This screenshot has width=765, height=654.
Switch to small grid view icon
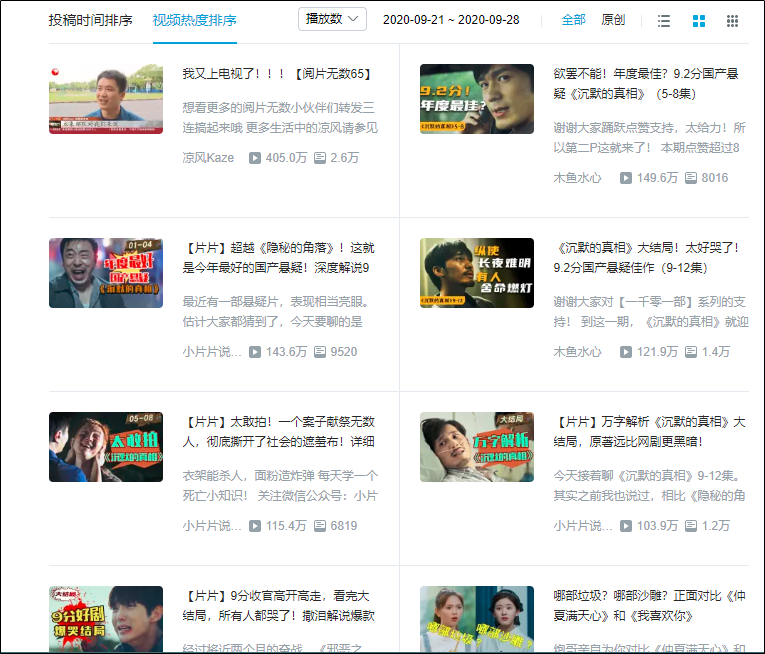(732, 21)
